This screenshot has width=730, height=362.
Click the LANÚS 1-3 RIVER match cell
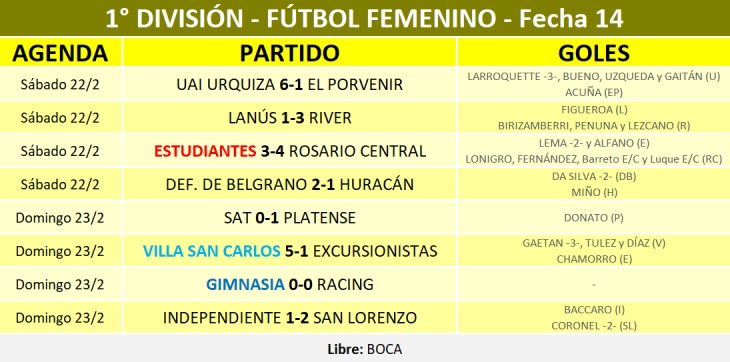pyautogui.click(x=290, y=118)
